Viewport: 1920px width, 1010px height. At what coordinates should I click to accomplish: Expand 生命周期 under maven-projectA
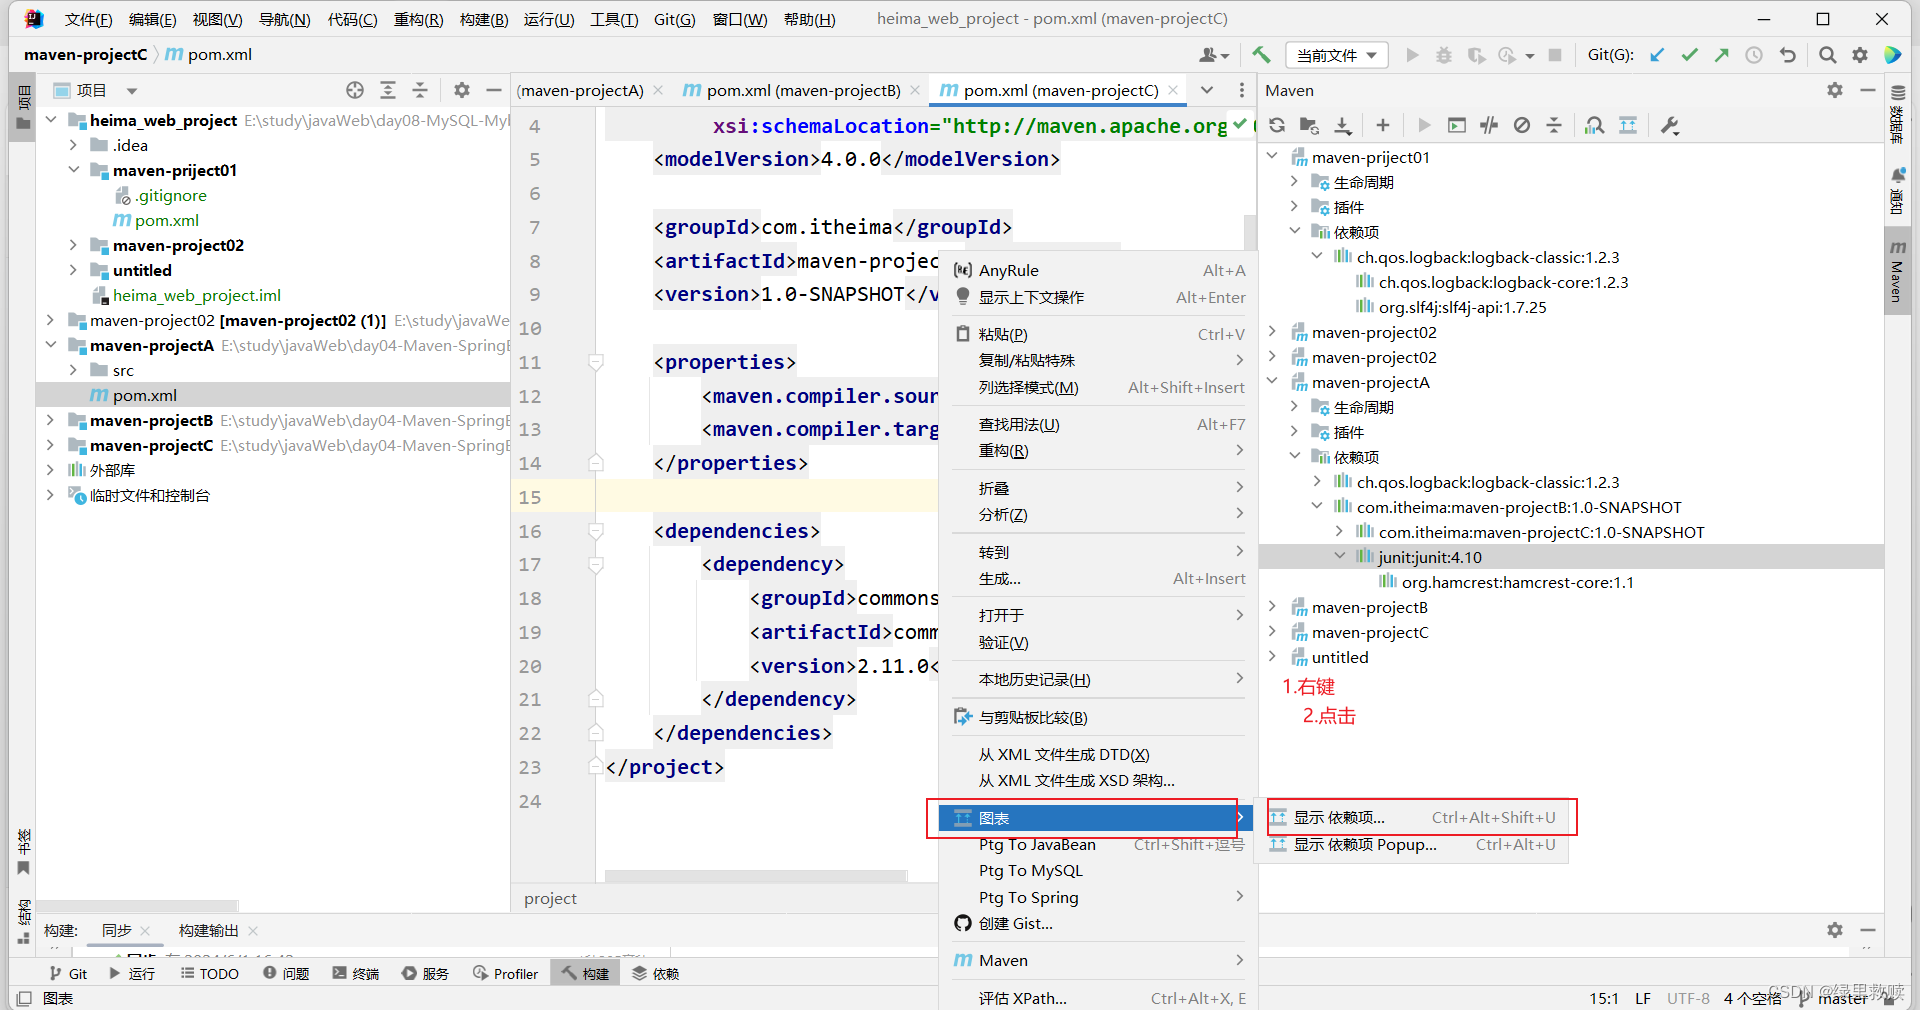pos(1294,407)
